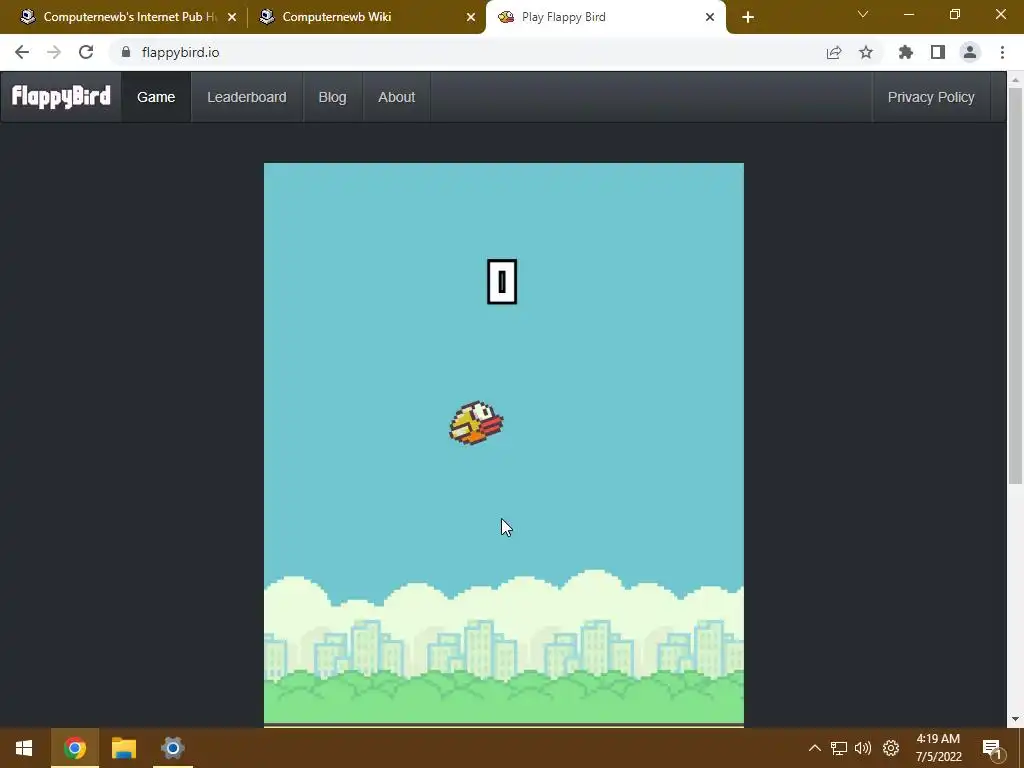Reload the flappybird.io page
The width and height of the screenshot is (1024, 768).
86,52
